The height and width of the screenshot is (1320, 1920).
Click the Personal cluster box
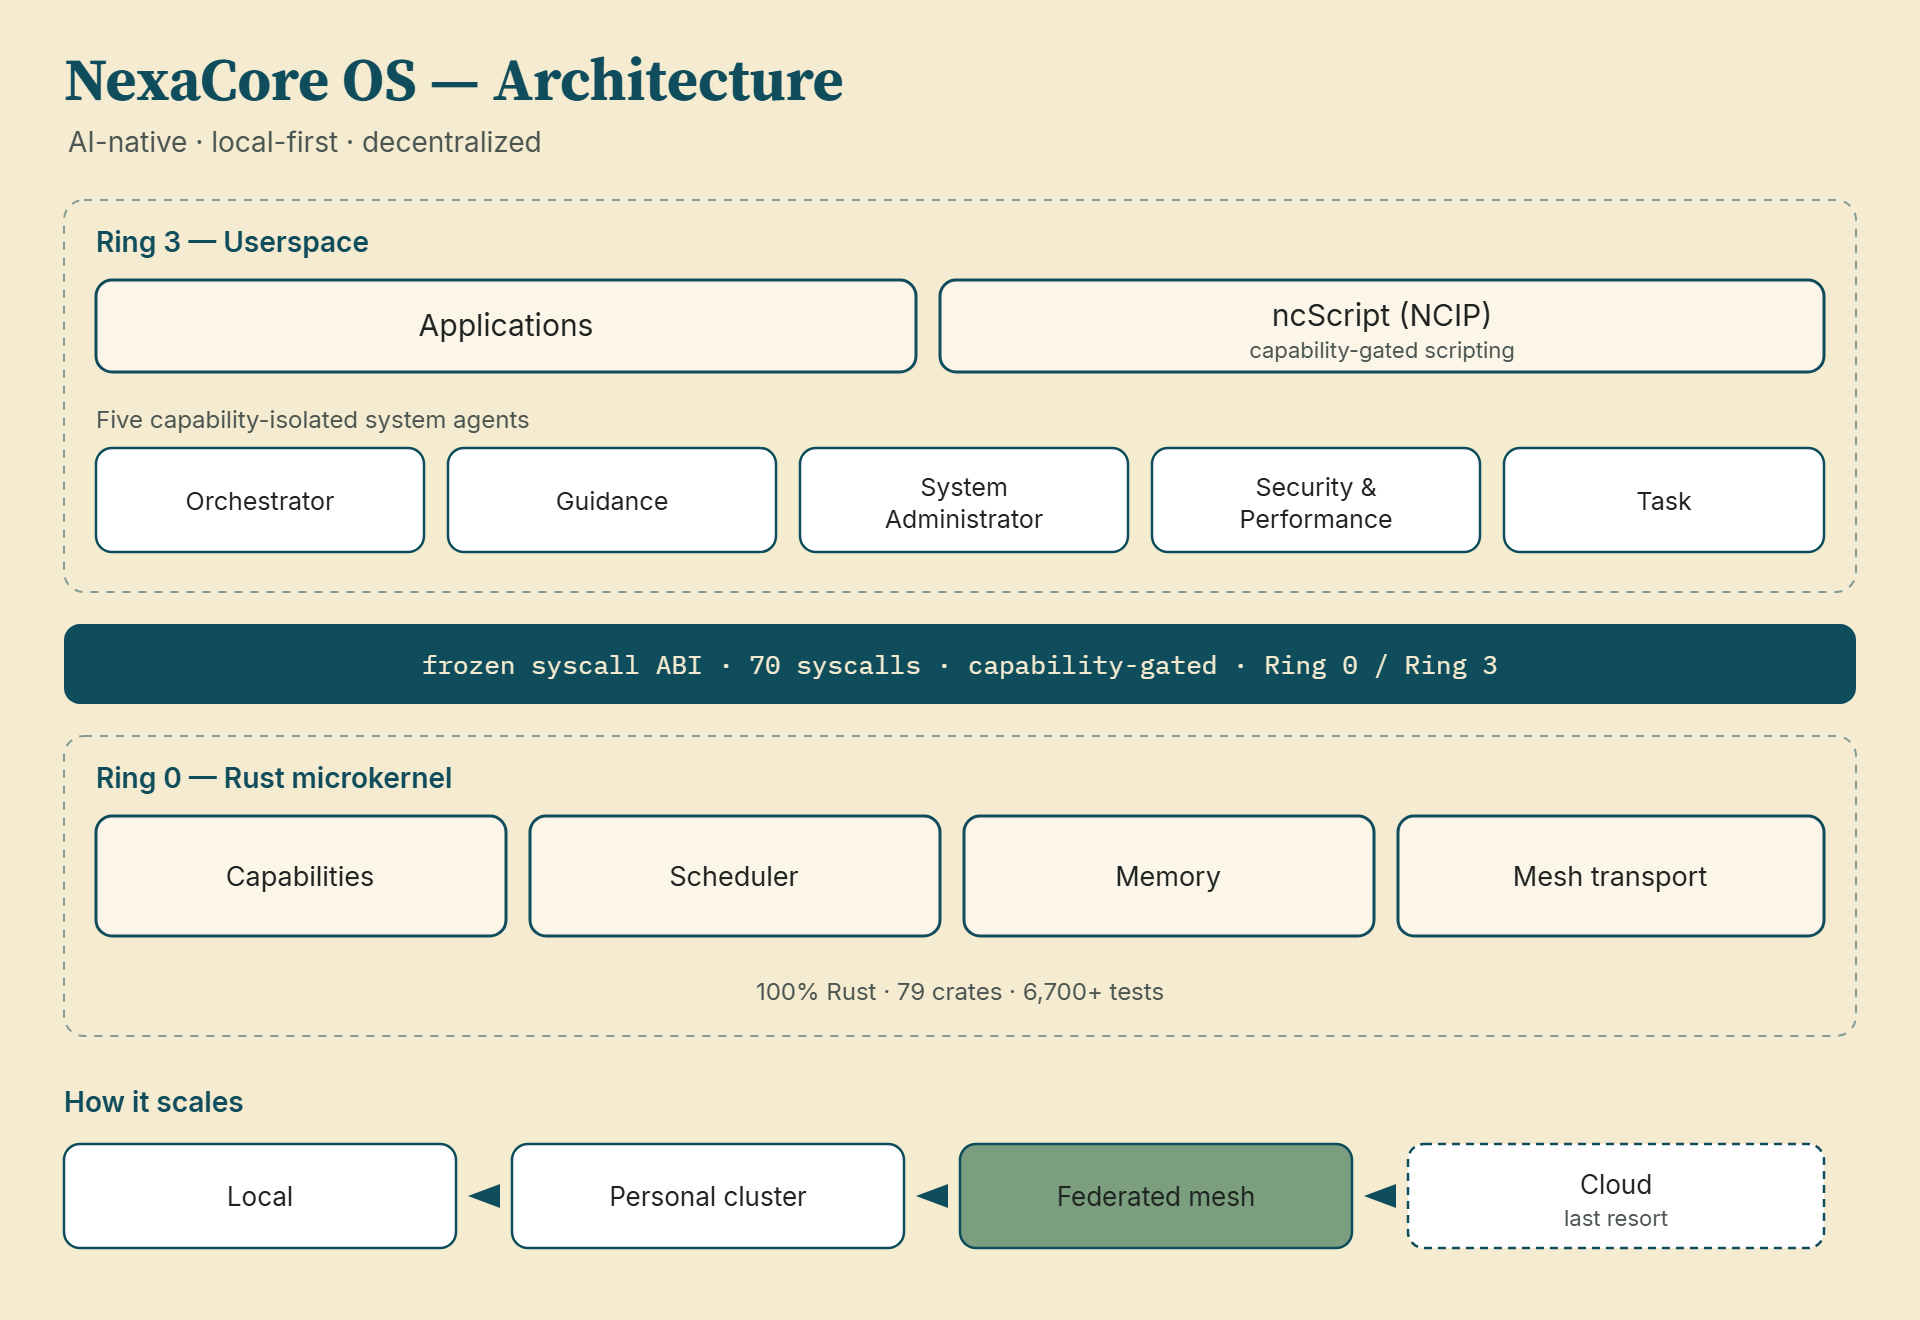[708, 1196]
